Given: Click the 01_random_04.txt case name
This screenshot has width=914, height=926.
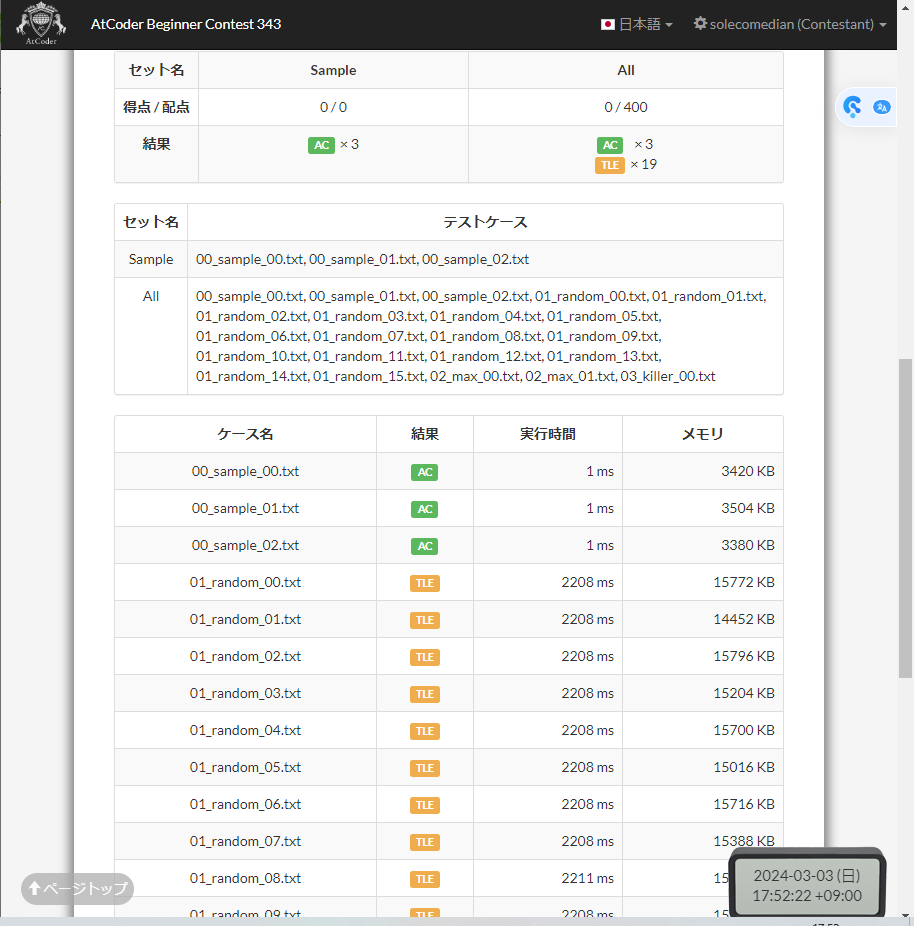Looking at the screenshot, I should point(245,730).
